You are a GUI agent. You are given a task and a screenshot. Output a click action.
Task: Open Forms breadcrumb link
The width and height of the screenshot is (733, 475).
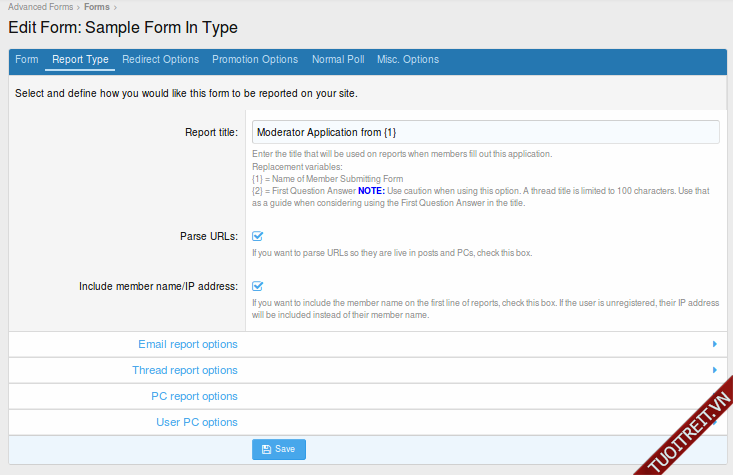[97, 6]
